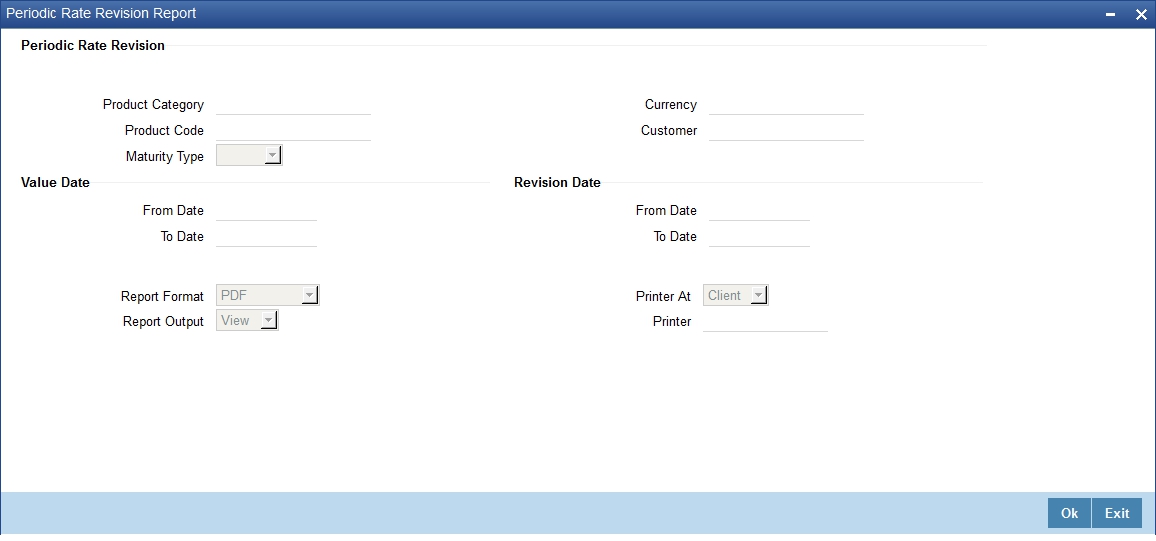The width and height of the screenshot is (1156, 541).
Task: Click the Printer input field
Action: click(x=765, y=321)
